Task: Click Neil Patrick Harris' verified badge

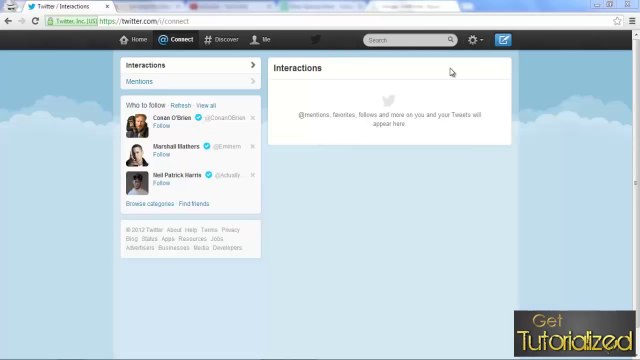Action: (209, 175)
